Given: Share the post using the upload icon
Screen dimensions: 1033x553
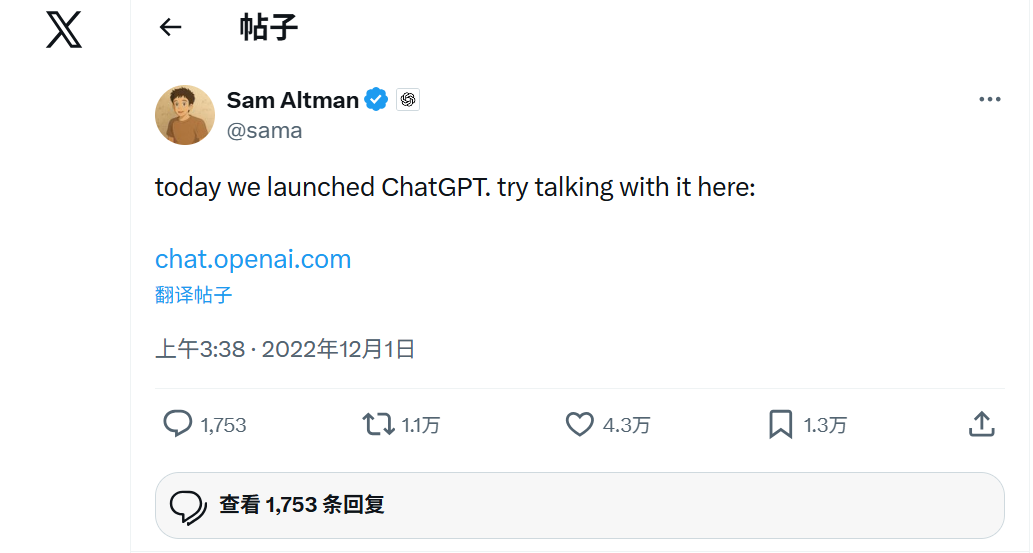Looking at the screenshot, I should point(981,424).
